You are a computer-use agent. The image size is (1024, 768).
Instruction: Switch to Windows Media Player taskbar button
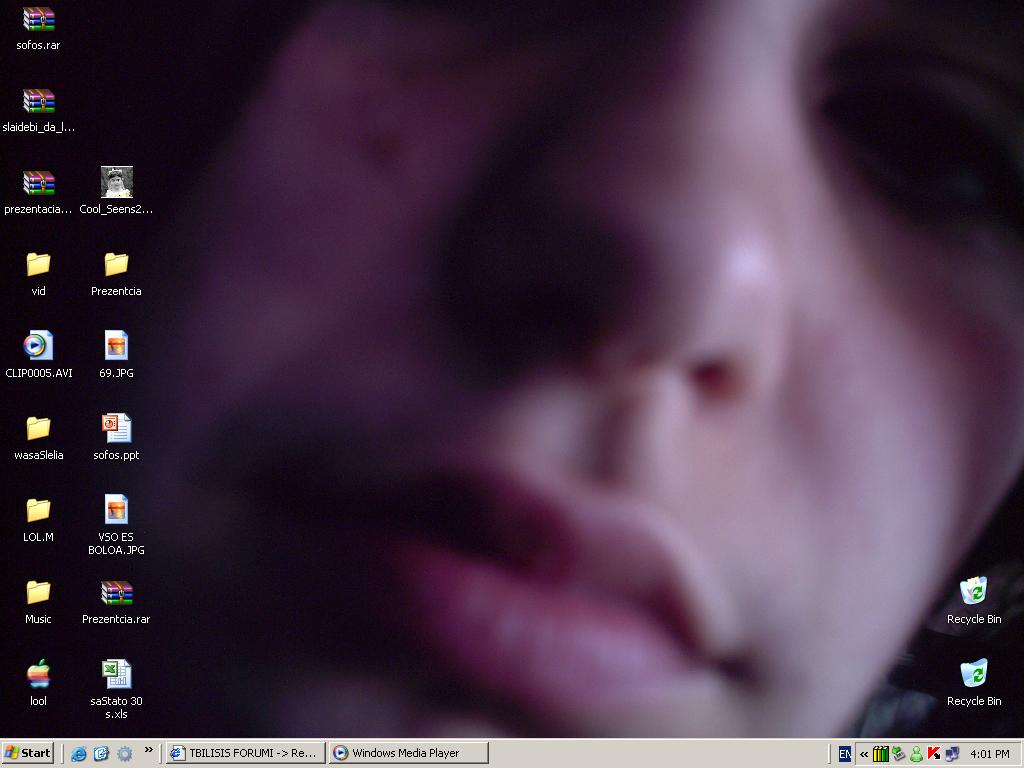(x=409, y=753)
